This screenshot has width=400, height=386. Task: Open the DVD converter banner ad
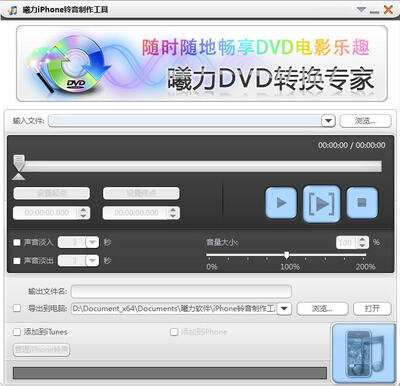202,63
